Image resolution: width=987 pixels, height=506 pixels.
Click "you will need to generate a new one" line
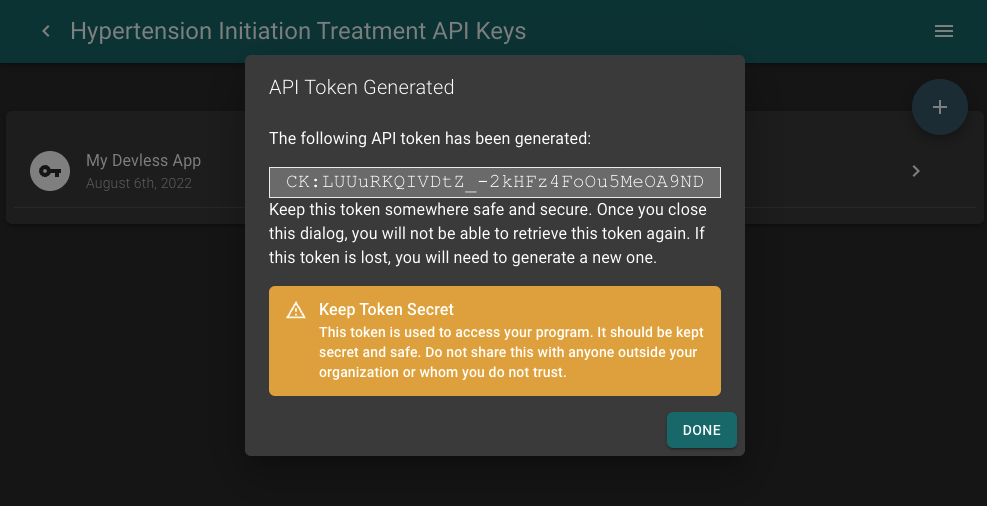[462, 257]
